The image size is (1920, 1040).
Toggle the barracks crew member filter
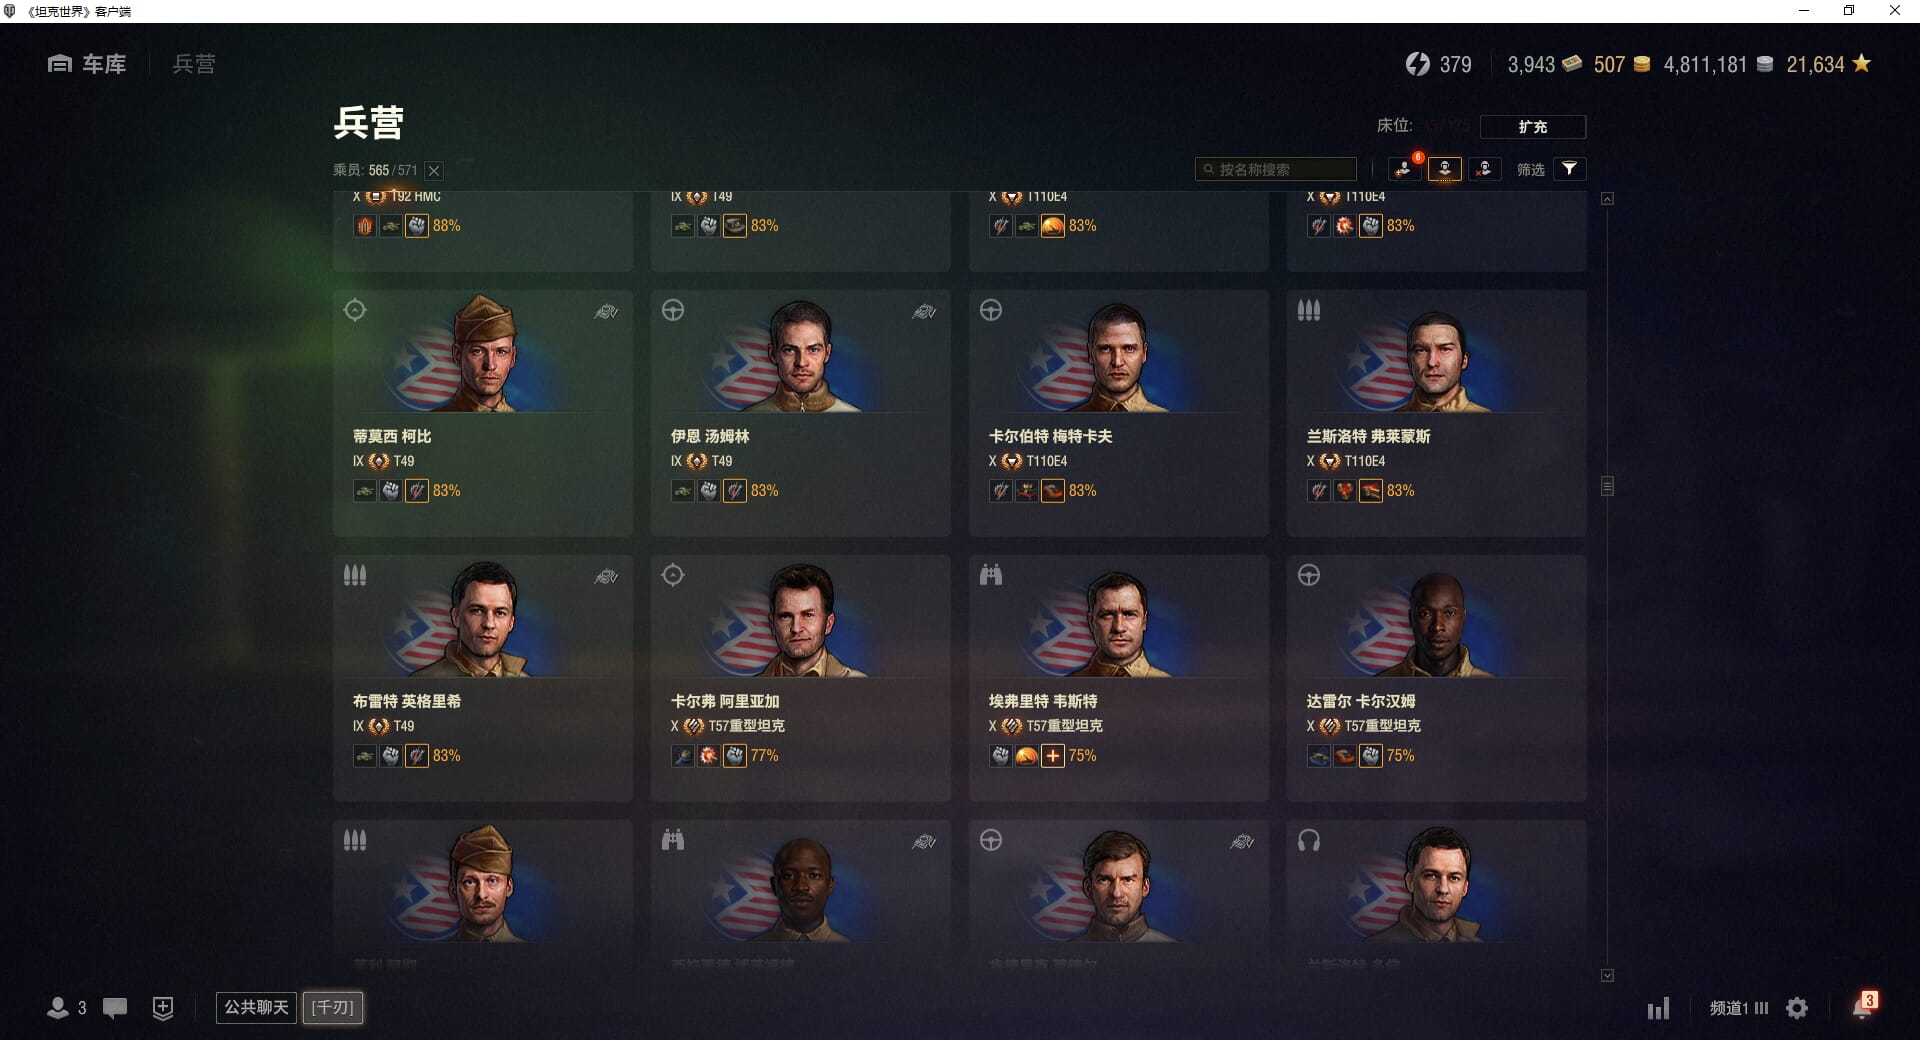click(x=1445, y=169)
